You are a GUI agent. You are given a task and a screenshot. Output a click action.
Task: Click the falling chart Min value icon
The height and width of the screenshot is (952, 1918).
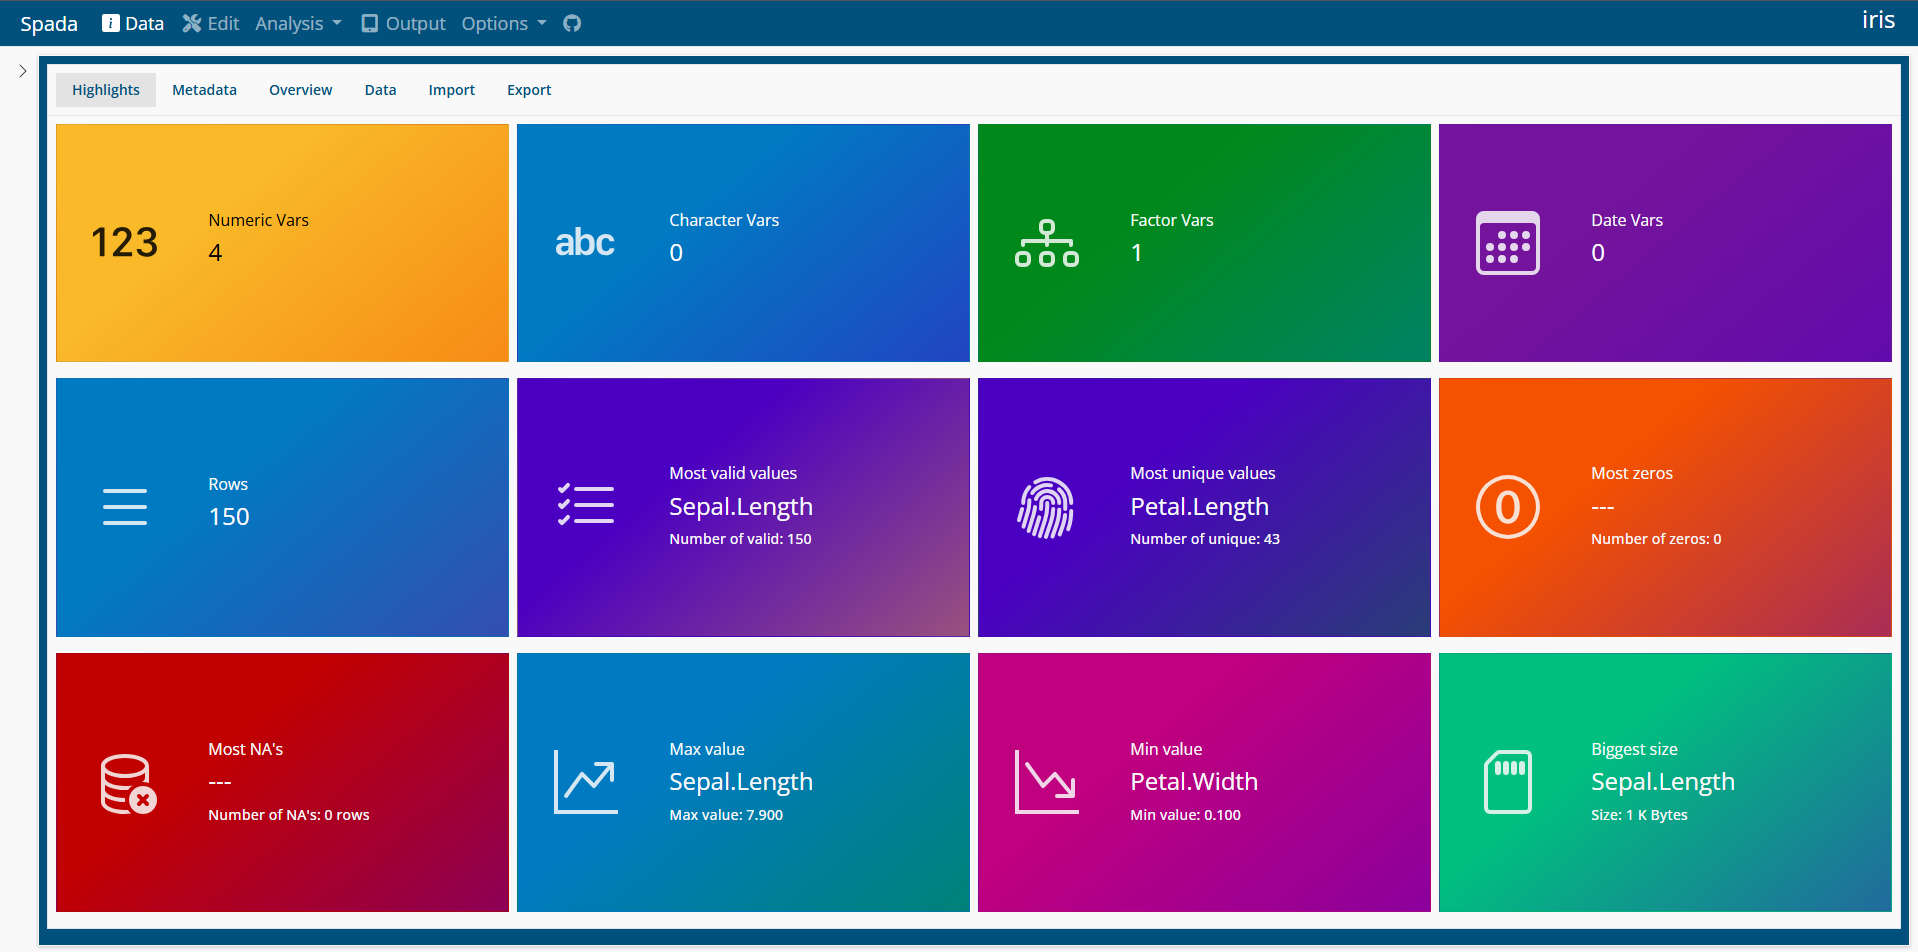[1046, 782]
